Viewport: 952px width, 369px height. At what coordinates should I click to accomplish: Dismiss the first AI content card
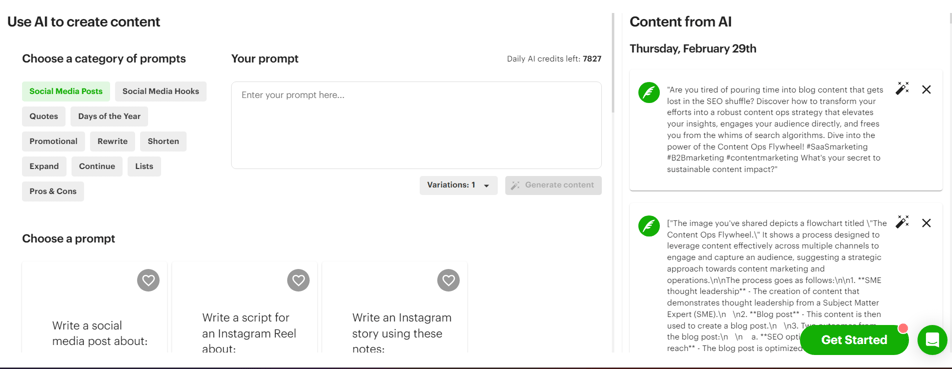click(x=926, y=90)
